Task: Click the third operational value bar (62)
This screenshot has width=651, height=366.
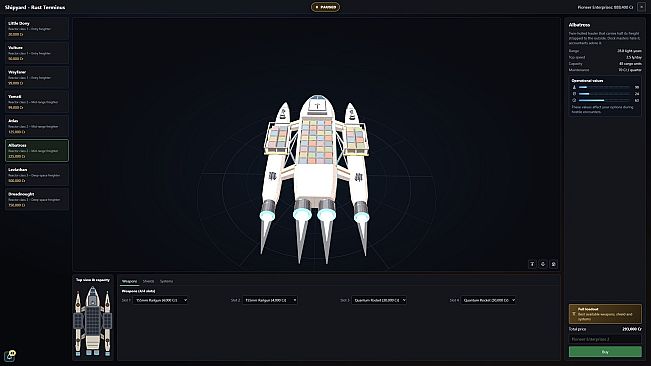Action: tap(604, 100)
